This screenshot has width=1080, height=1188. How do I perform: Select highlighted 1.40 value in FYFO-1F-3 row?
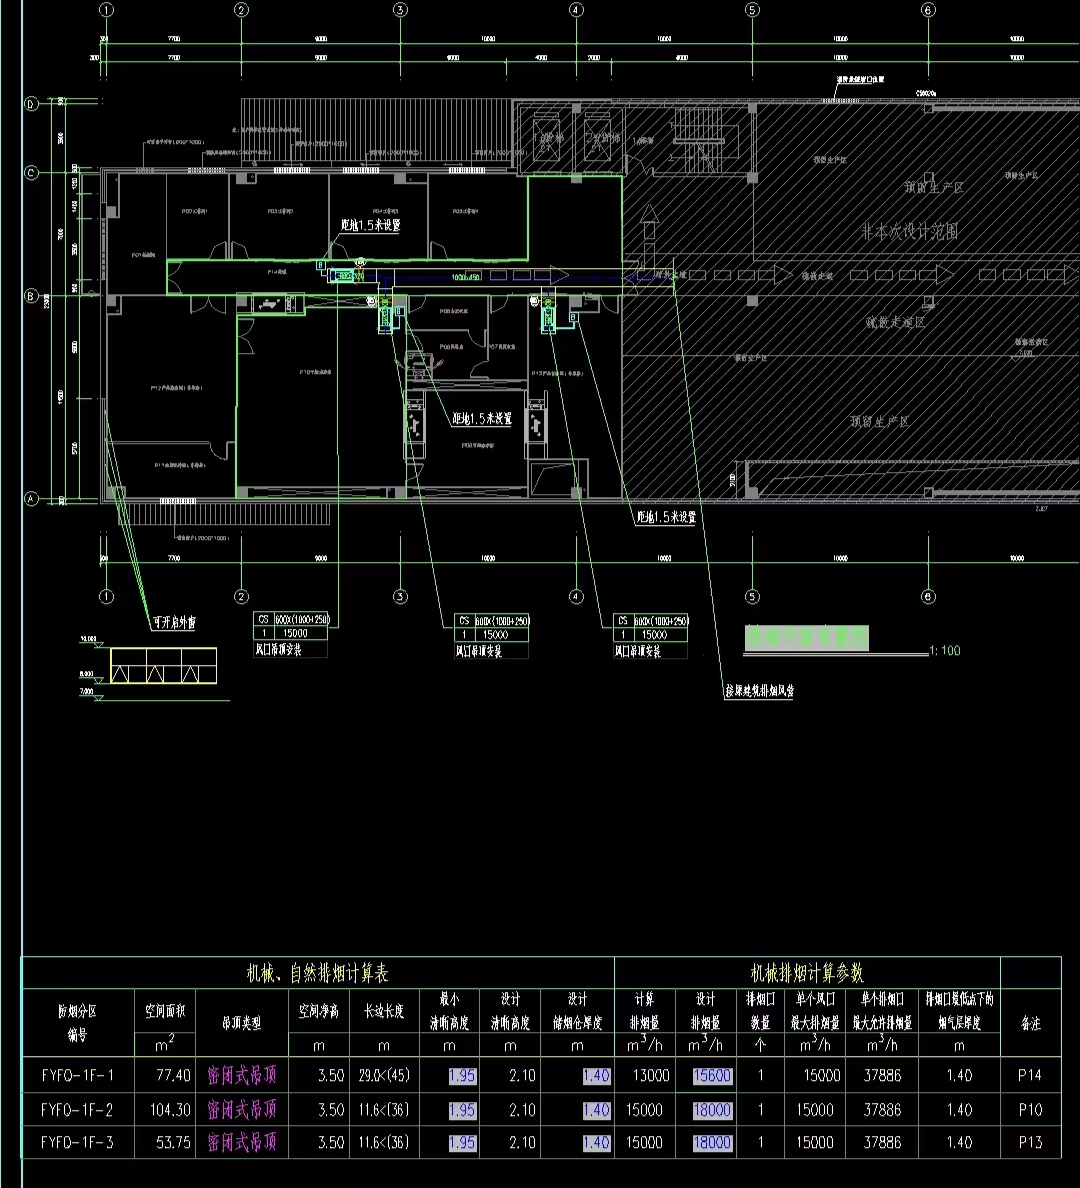(x=596, y=1142)
